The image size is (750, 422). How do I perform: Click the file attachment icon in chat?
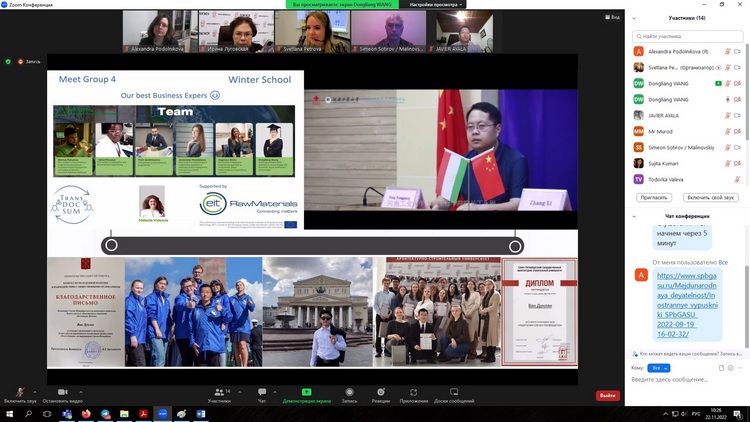click(x=721, y=368)
